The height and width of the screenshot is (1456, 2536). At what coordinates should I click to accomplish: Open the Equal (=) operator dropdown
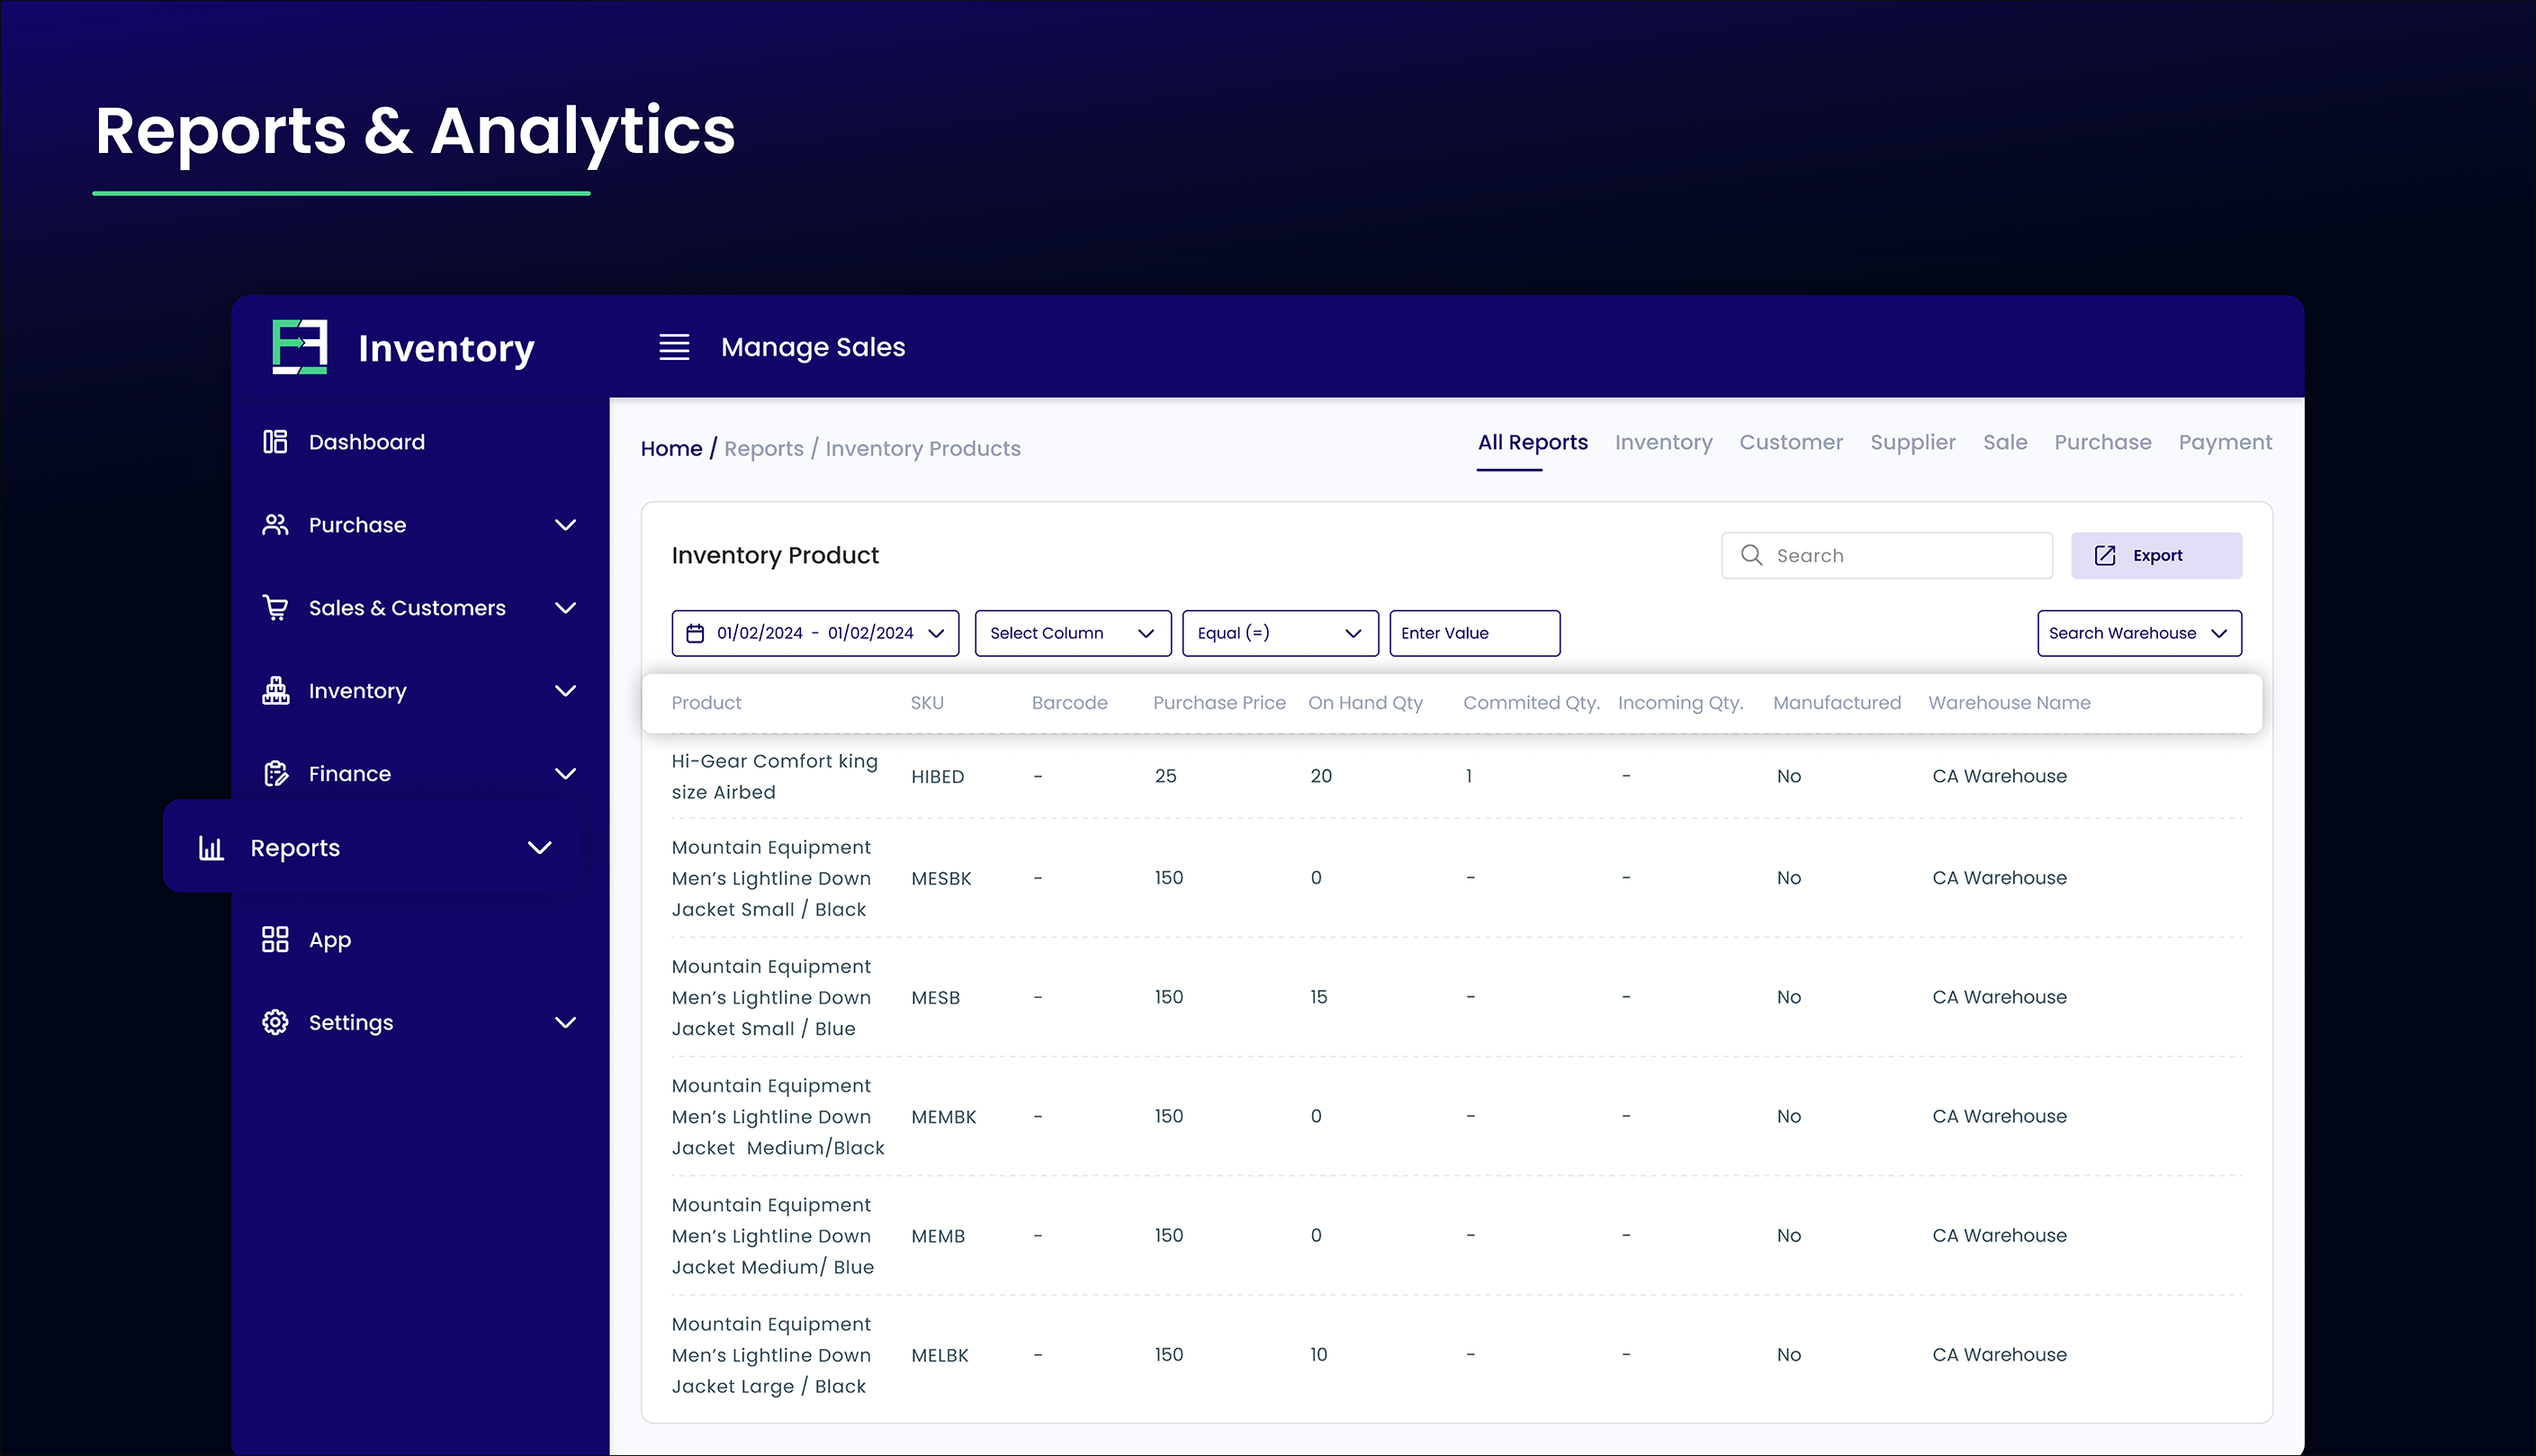1279,633
